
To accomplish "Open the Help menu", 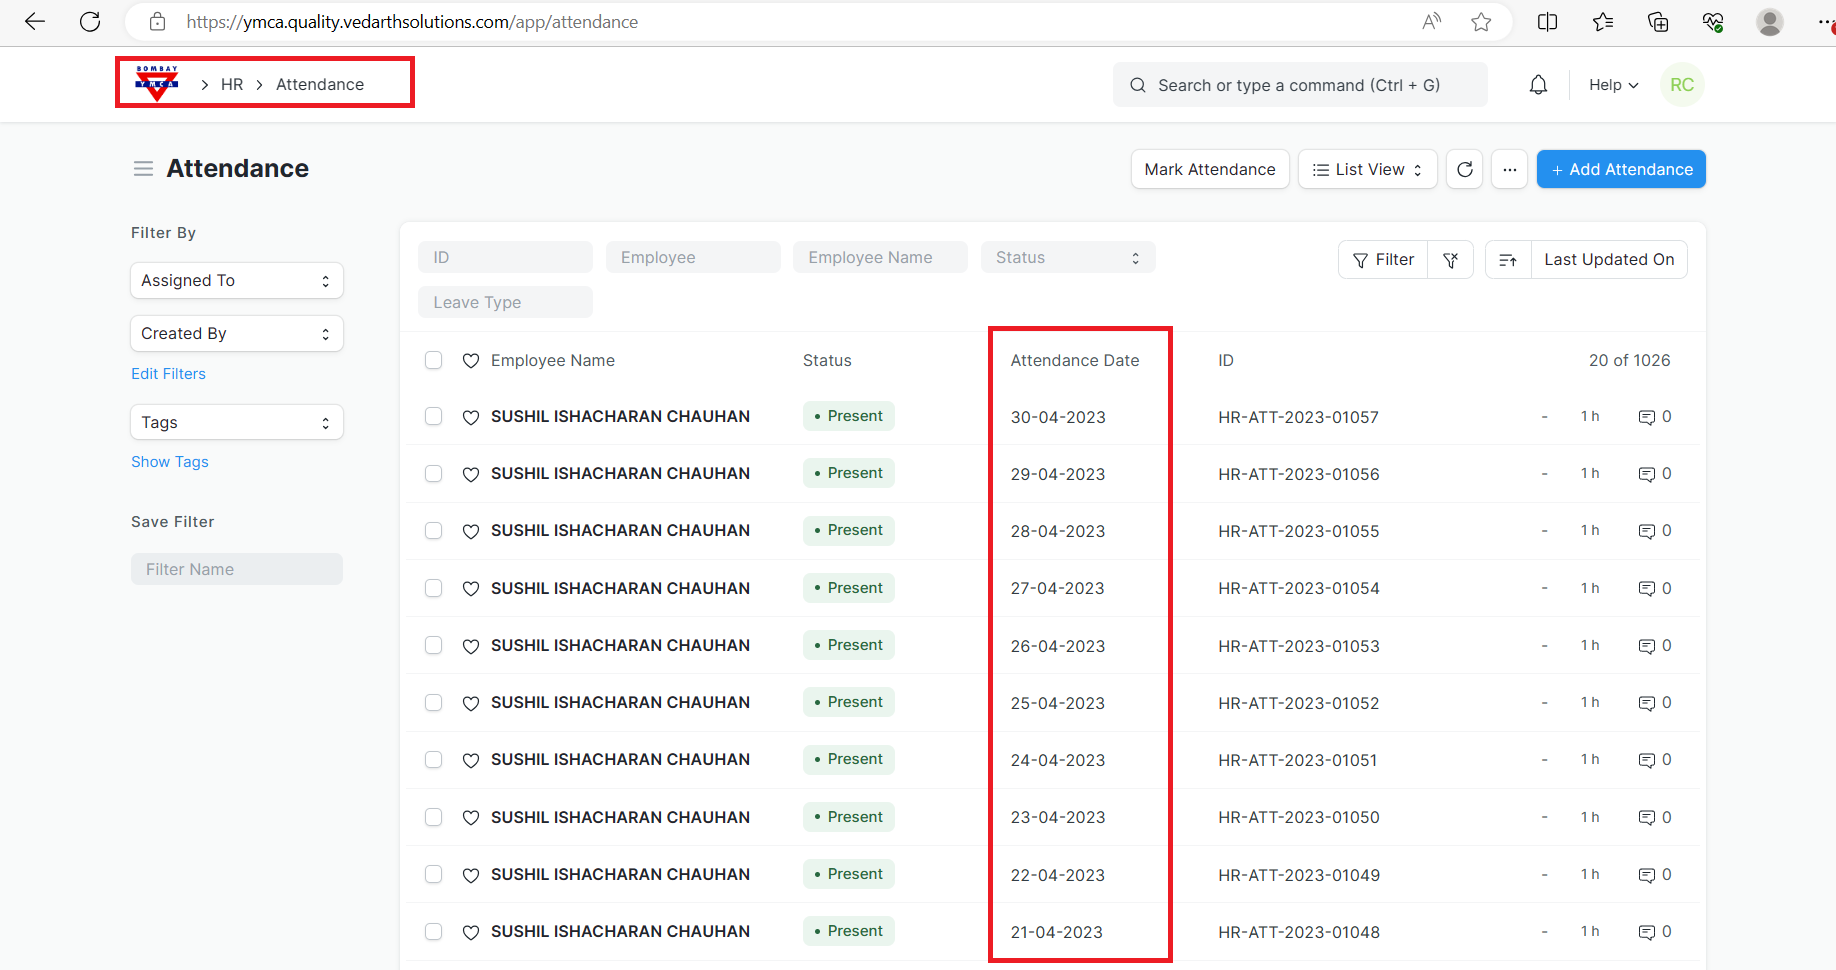I will click(1613, 85).
